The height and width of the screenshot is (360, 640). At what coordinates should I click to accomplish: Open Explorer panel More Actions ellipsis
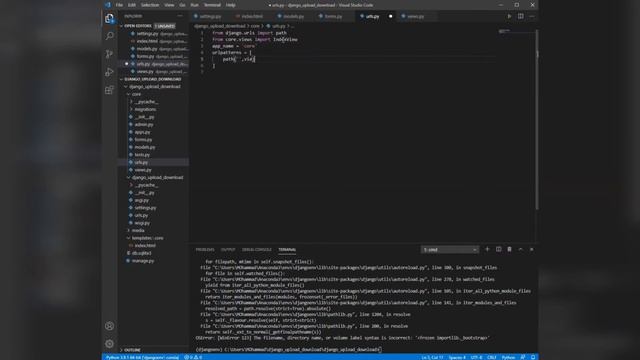pyautogui.click(x=180, y=16)
